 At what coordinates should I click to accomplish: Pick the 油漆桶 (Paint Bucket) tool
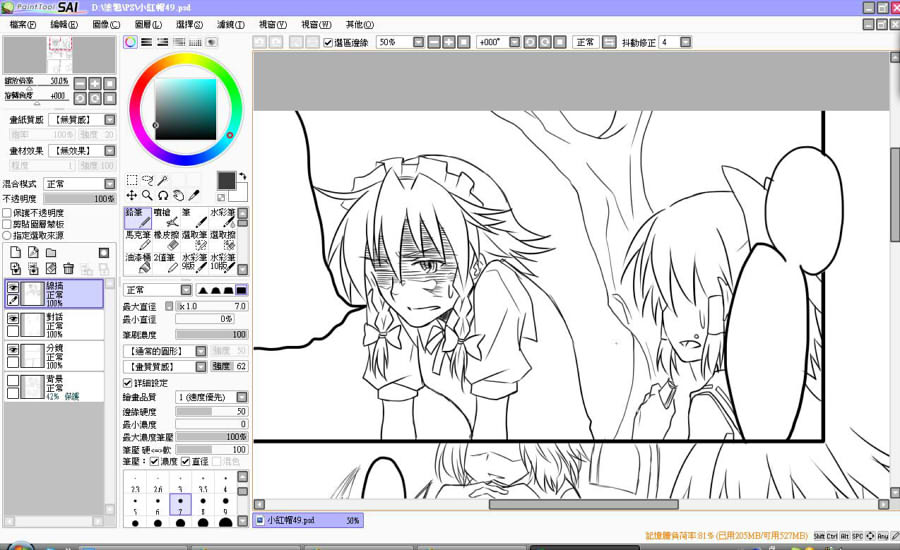tap(136, 262)
